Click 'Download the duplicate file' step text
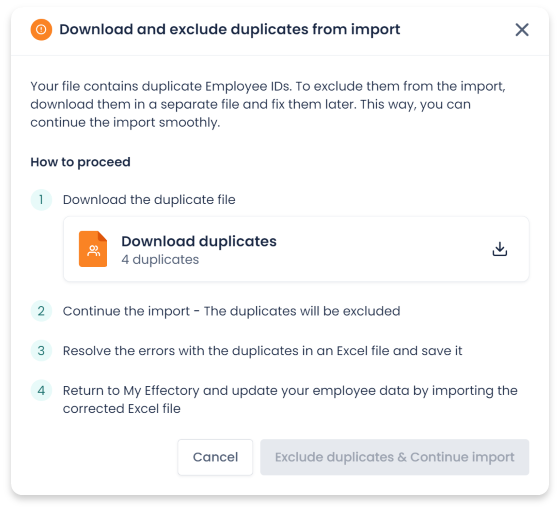The height and width of the screenshot is (510, 560). [149, 200]
